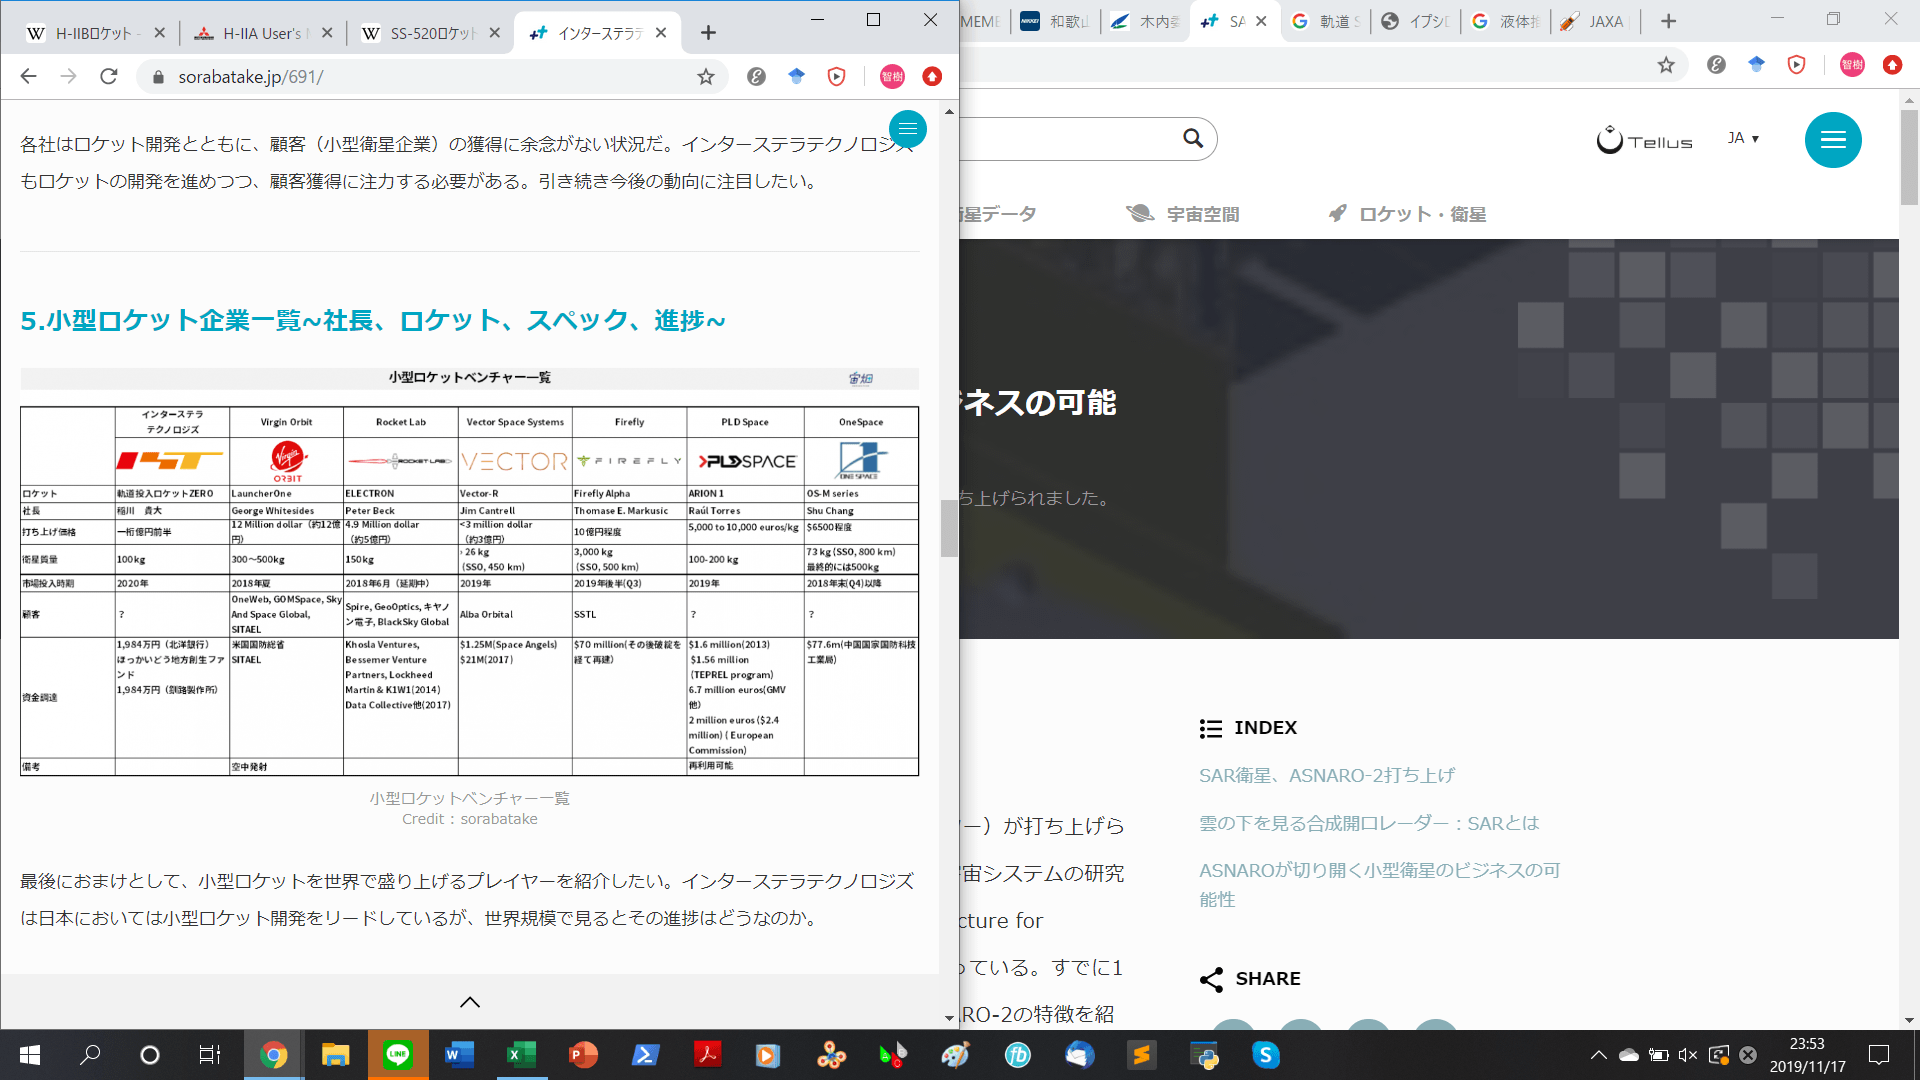1920x1080 pixels.
Task: Open Adobe Acrobat from the taskbar
Action: pos(707,1055)
